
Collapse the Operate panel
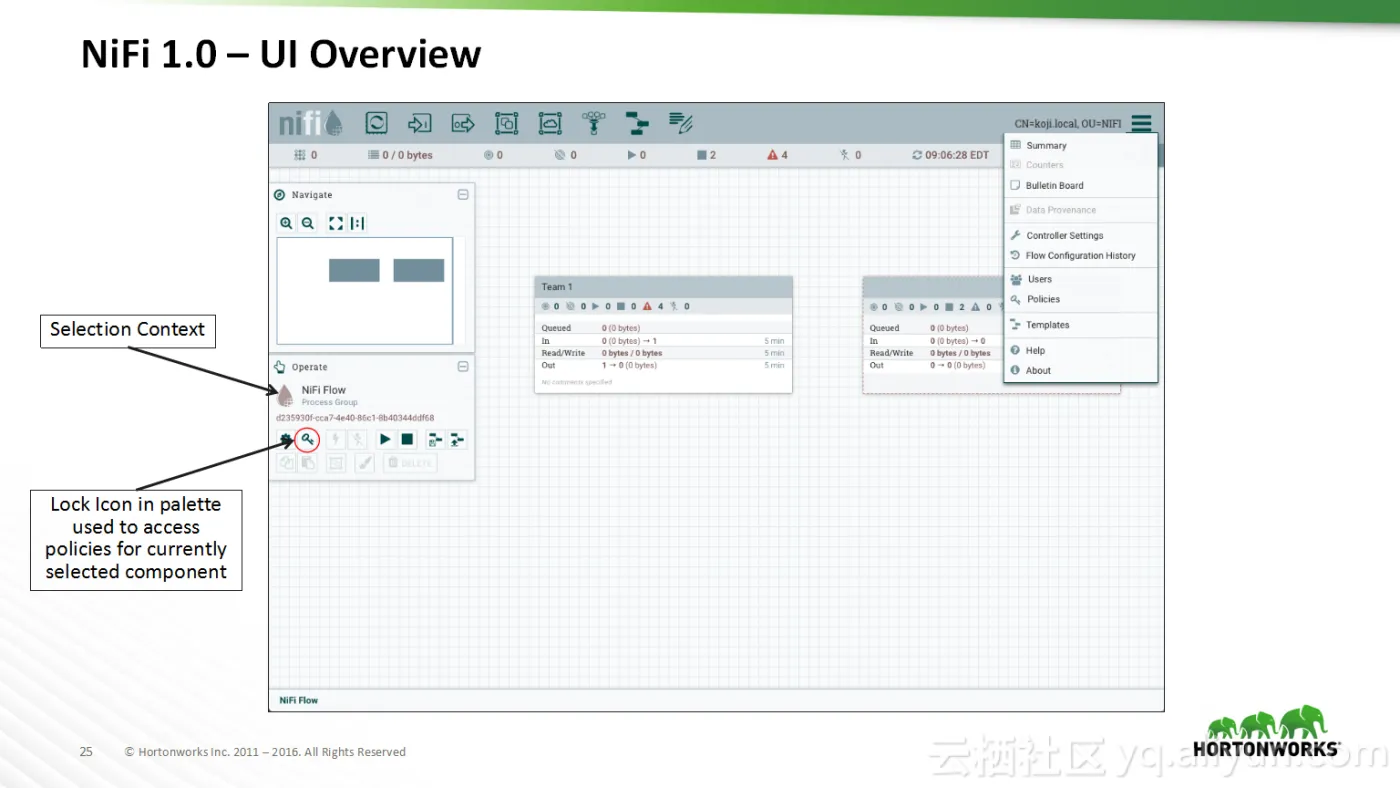463,367
